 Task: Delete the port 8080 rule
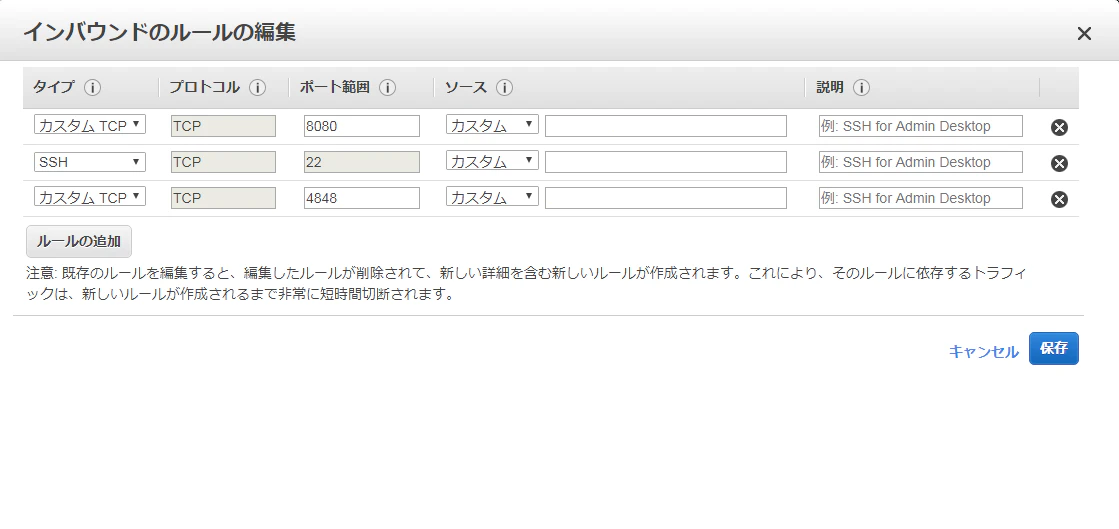(1059, 128)
